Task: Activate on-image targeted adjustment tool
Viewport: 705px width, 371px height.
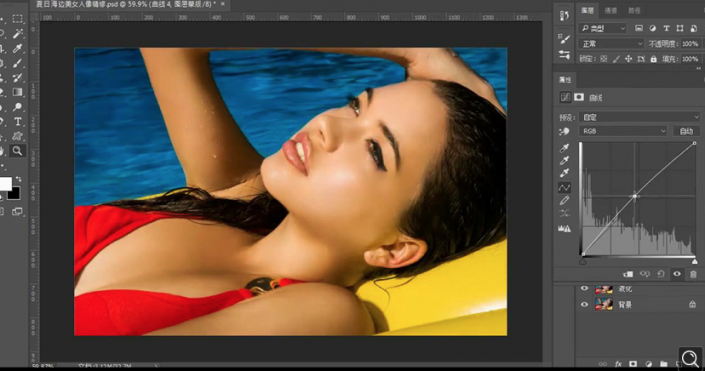Action: pos(564,131)
